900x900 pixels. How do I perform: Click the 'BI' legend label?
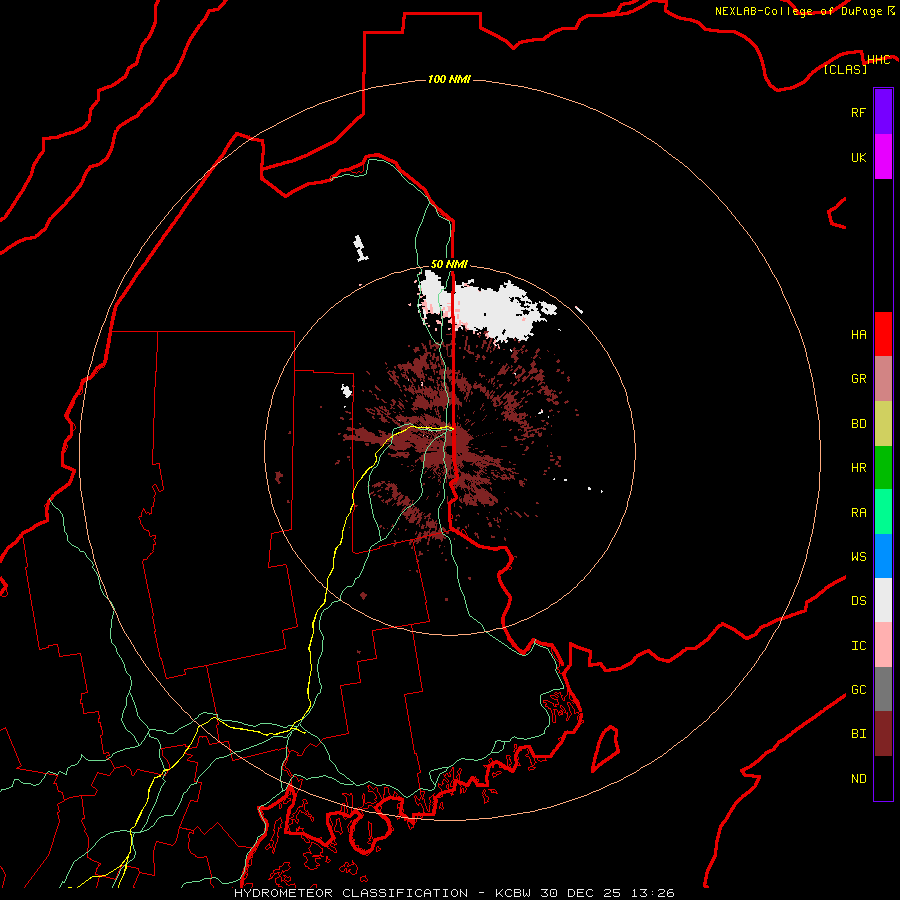(x=858, y=734)
